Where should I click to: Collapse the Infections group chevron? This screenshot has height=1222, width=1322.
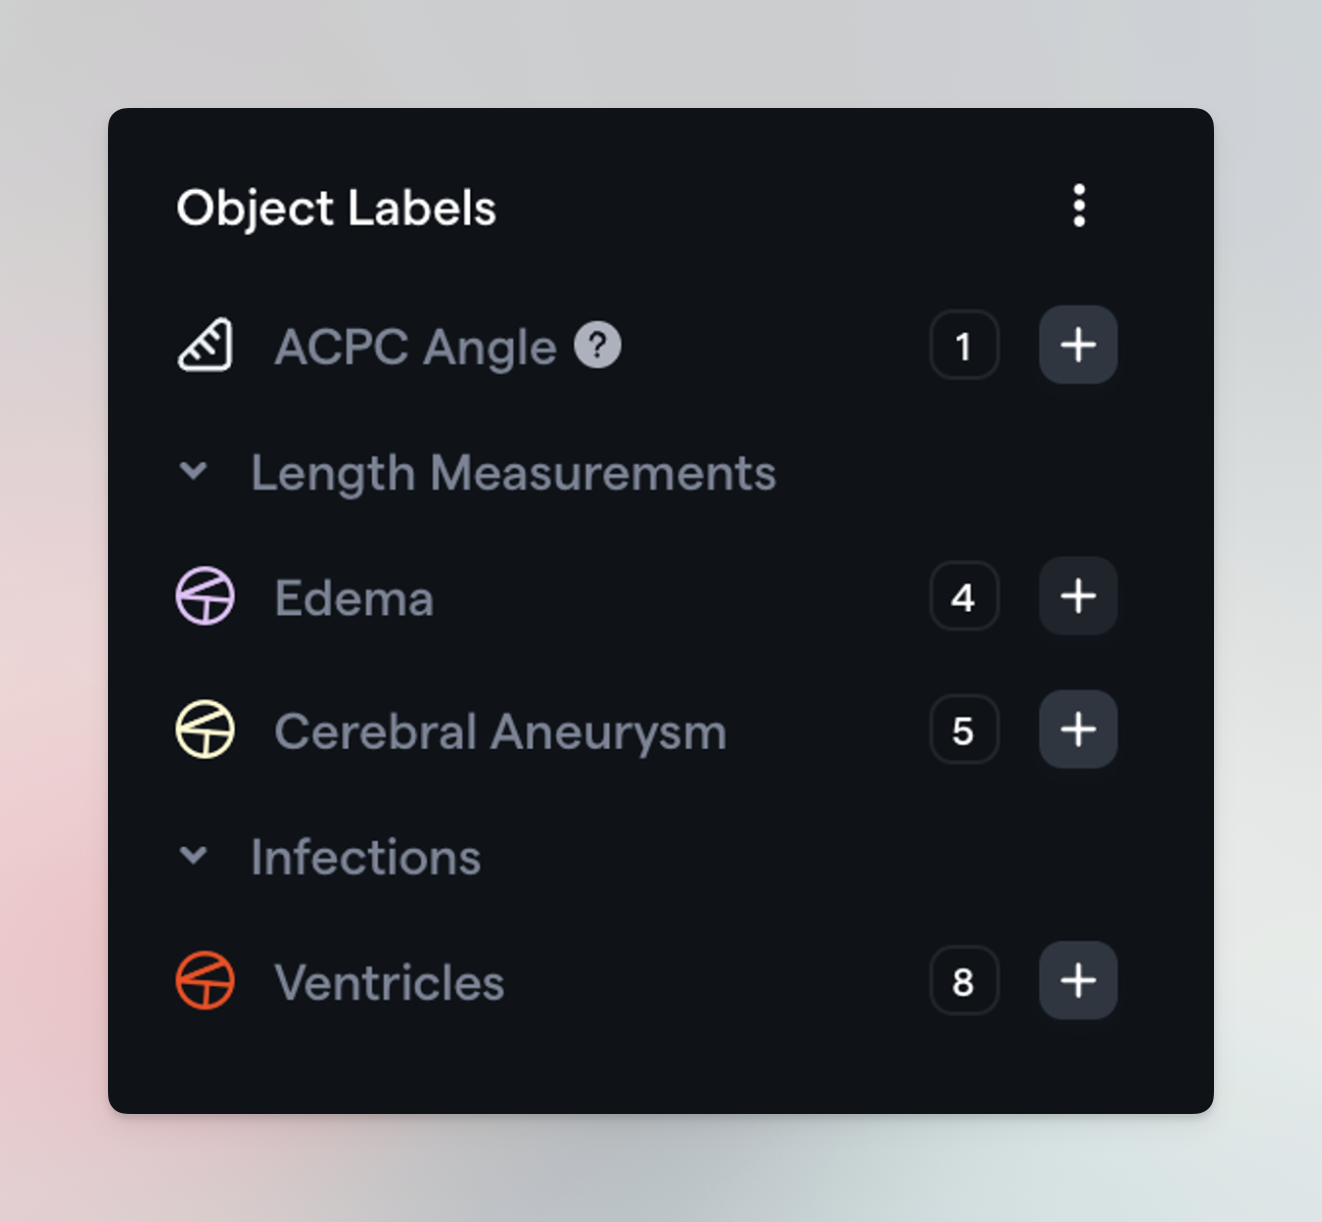coord(193,856)
